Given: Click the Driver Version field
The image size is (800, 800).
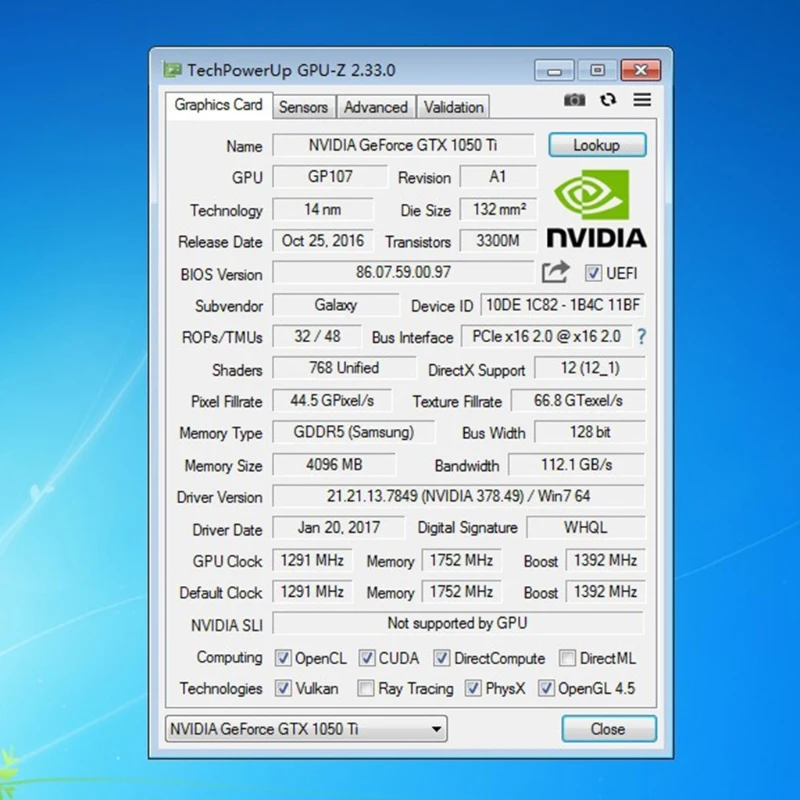Looking at the screenshot, I should pos(459,496).
